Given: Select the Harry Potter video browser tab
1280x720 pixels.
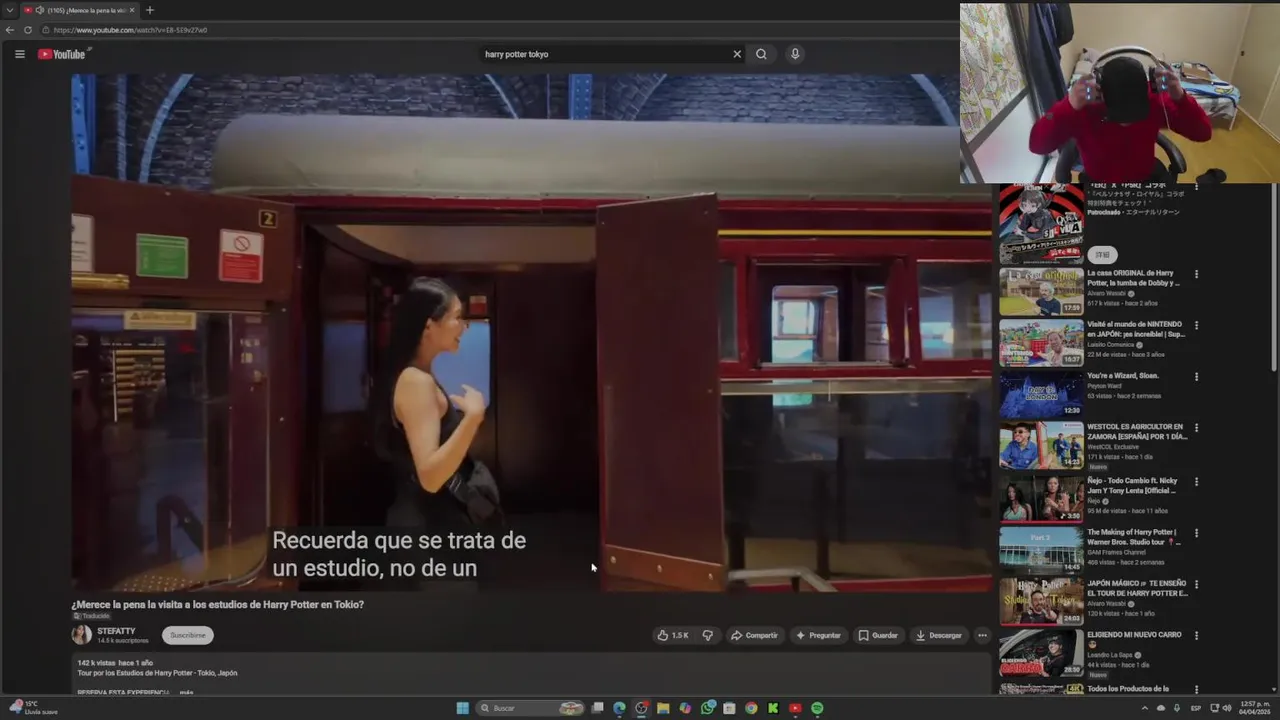Looking at the screenshot, I should point(79,10).
